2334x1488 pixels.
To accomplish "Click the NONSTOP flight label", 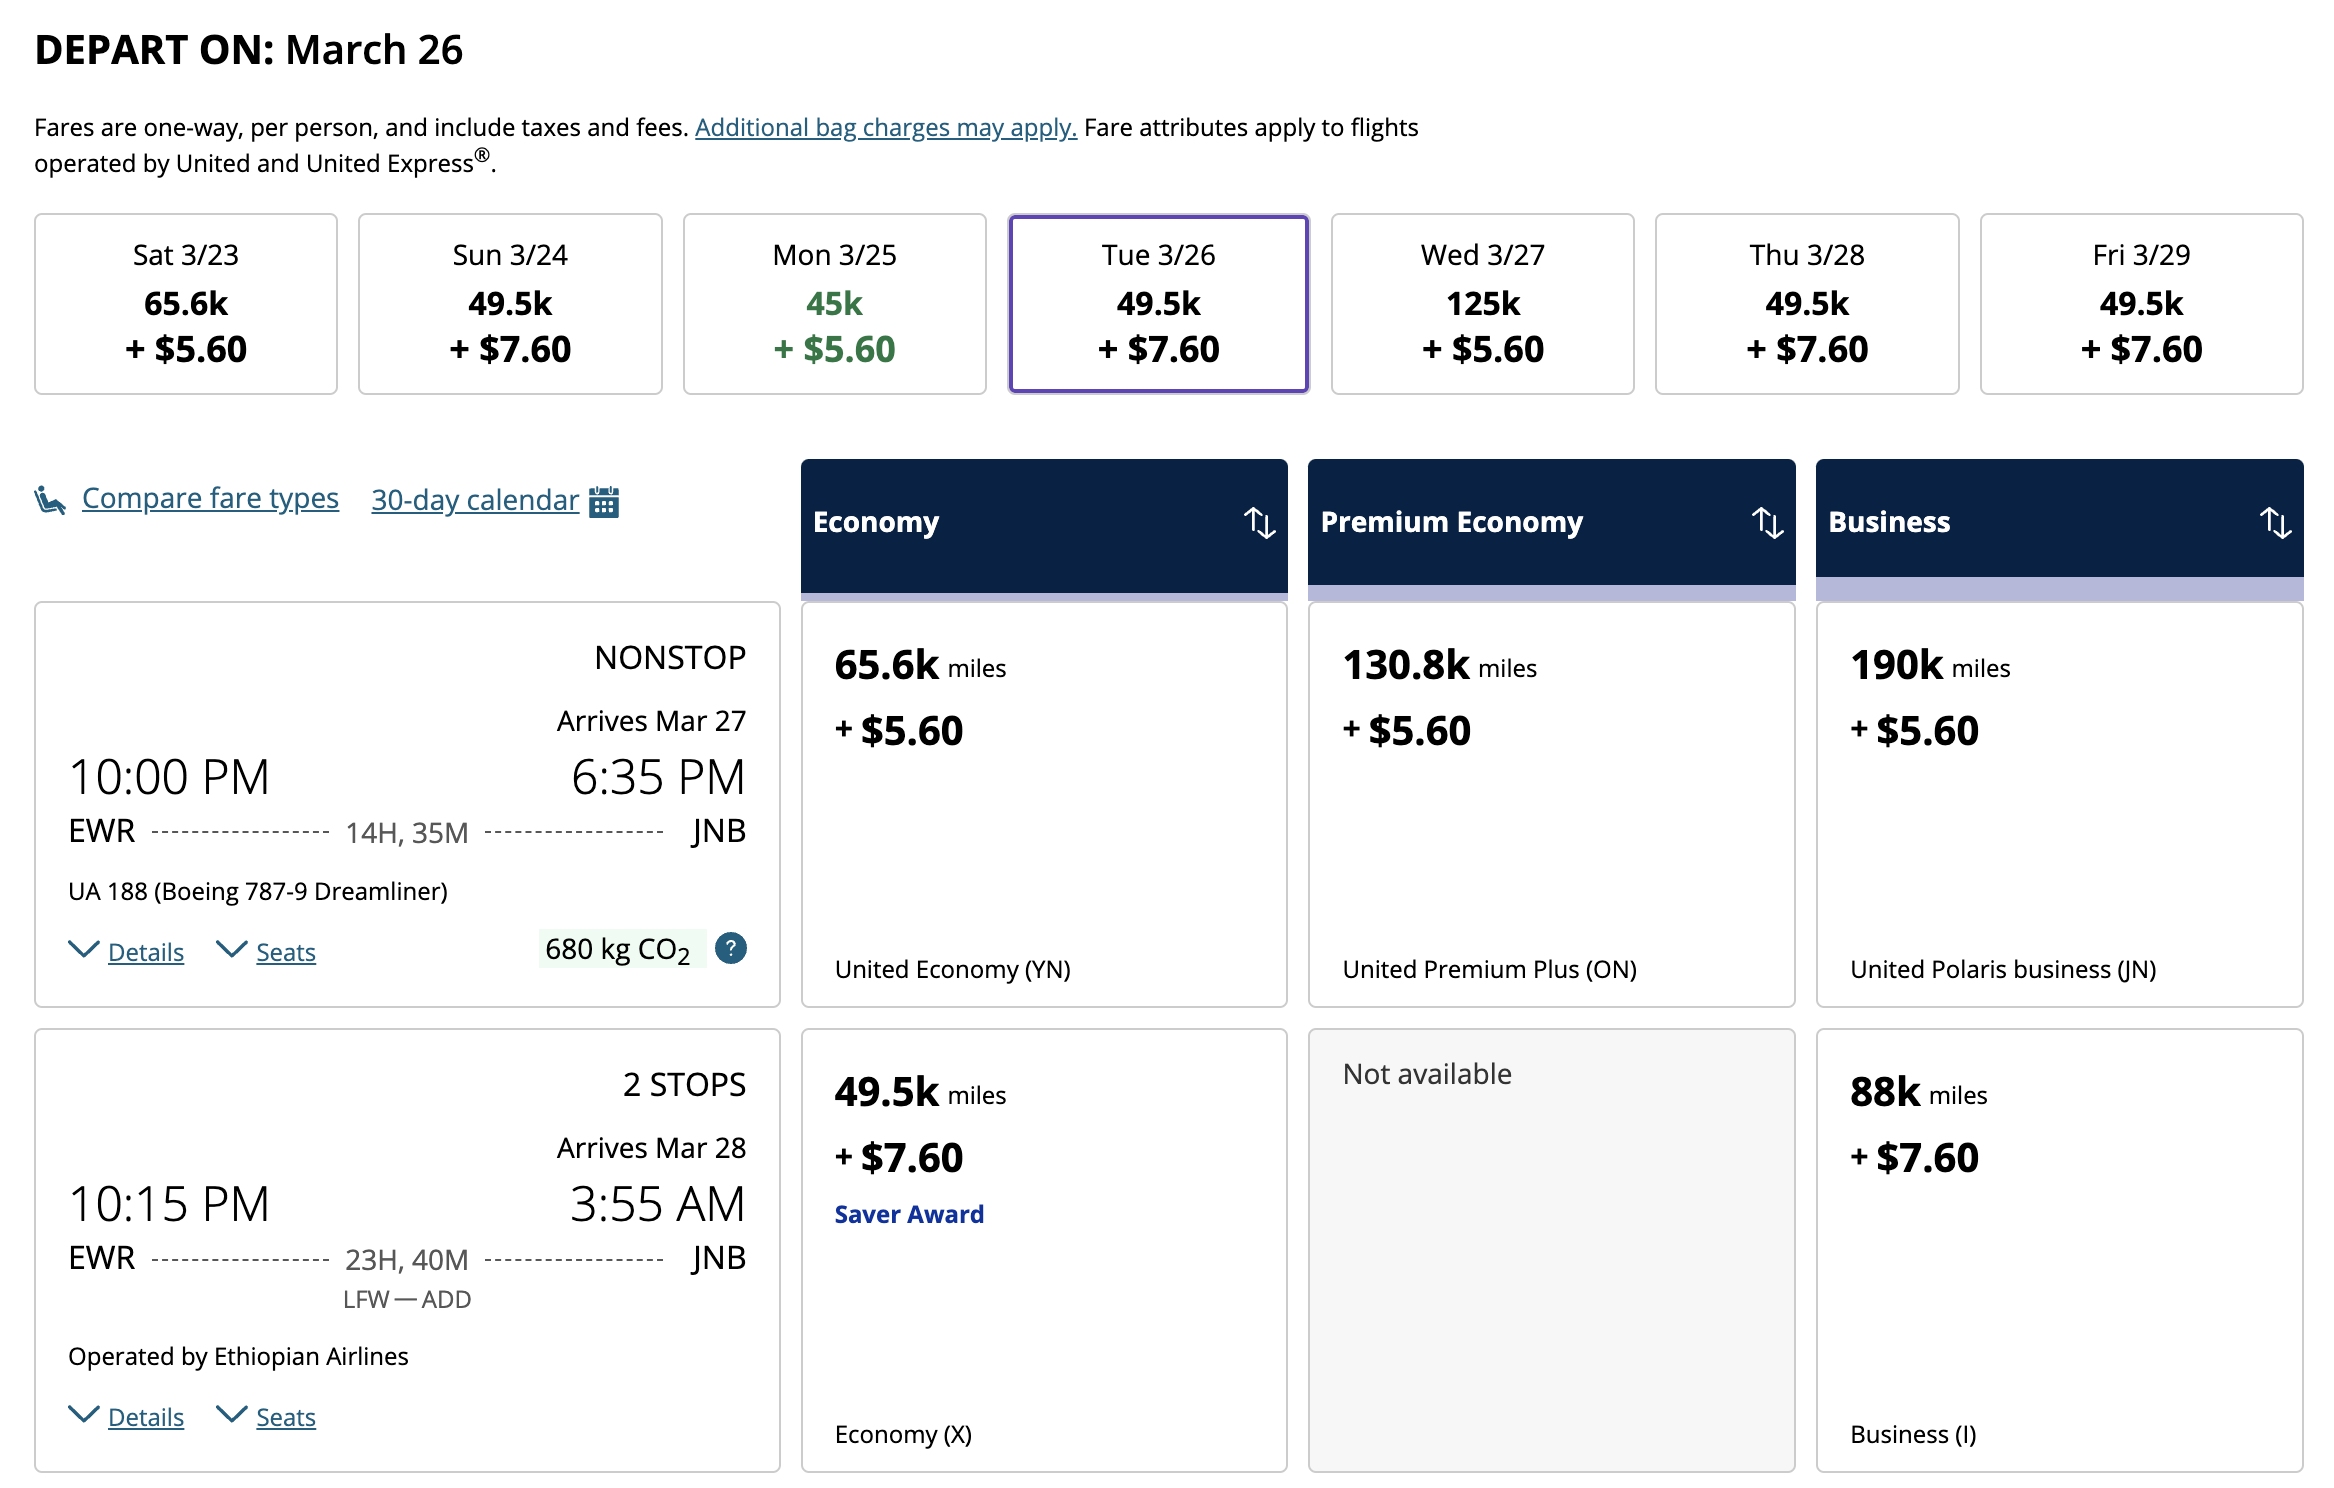I will tap(670, 658).
